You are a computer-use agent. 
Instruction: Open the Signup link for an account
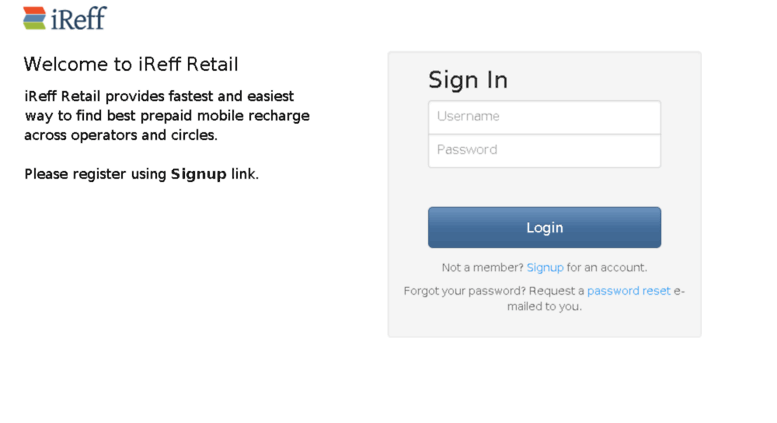(545, 267)
